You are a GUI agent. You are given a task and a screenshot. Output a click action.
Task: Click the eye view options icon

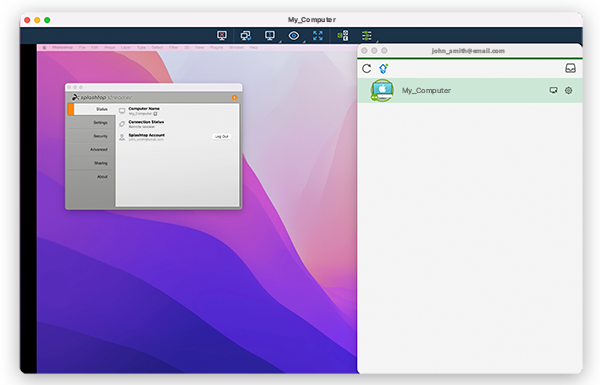click(294, 36)
